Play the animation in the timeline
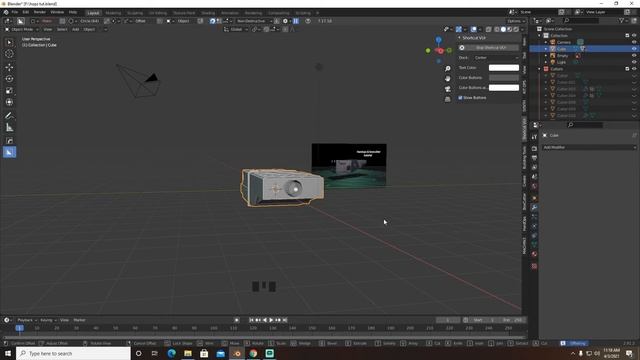640x360 pixels. pyautogui.click(x=271, y=320)
